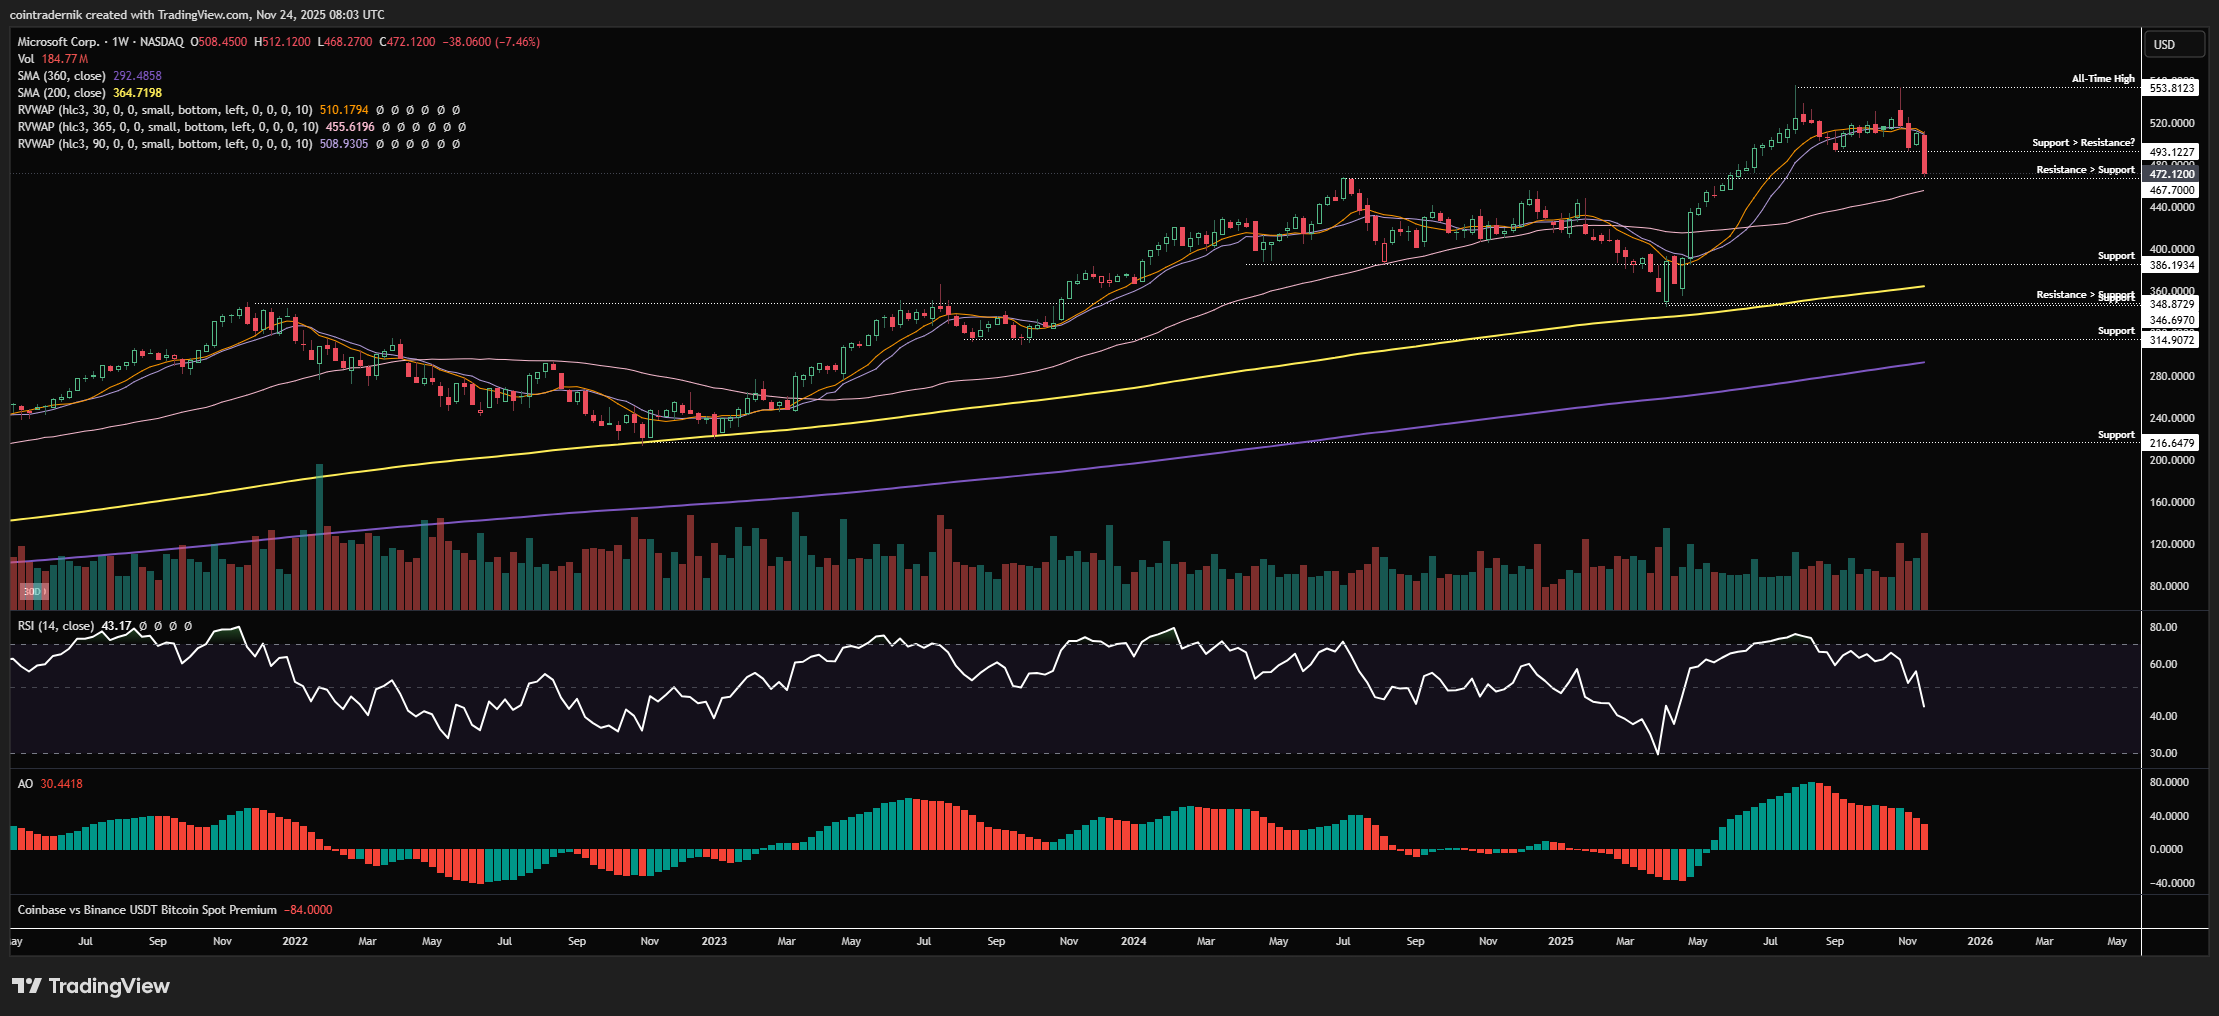Click the 348.8729 price label
Image resolution: width=2219 pixels, height=1016 pixels.
[2172, 304]
